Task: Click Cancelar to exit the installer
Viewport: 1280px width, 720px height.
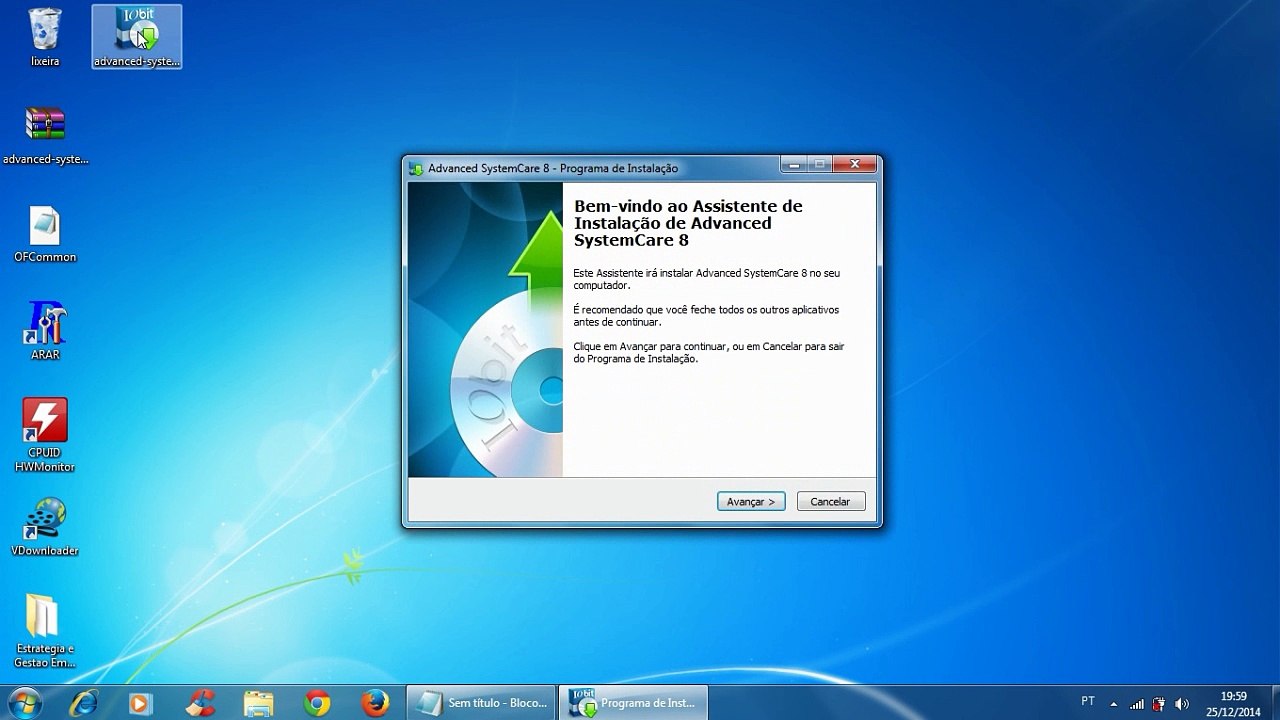Action: pyautogui.click(x=831, y=502)
